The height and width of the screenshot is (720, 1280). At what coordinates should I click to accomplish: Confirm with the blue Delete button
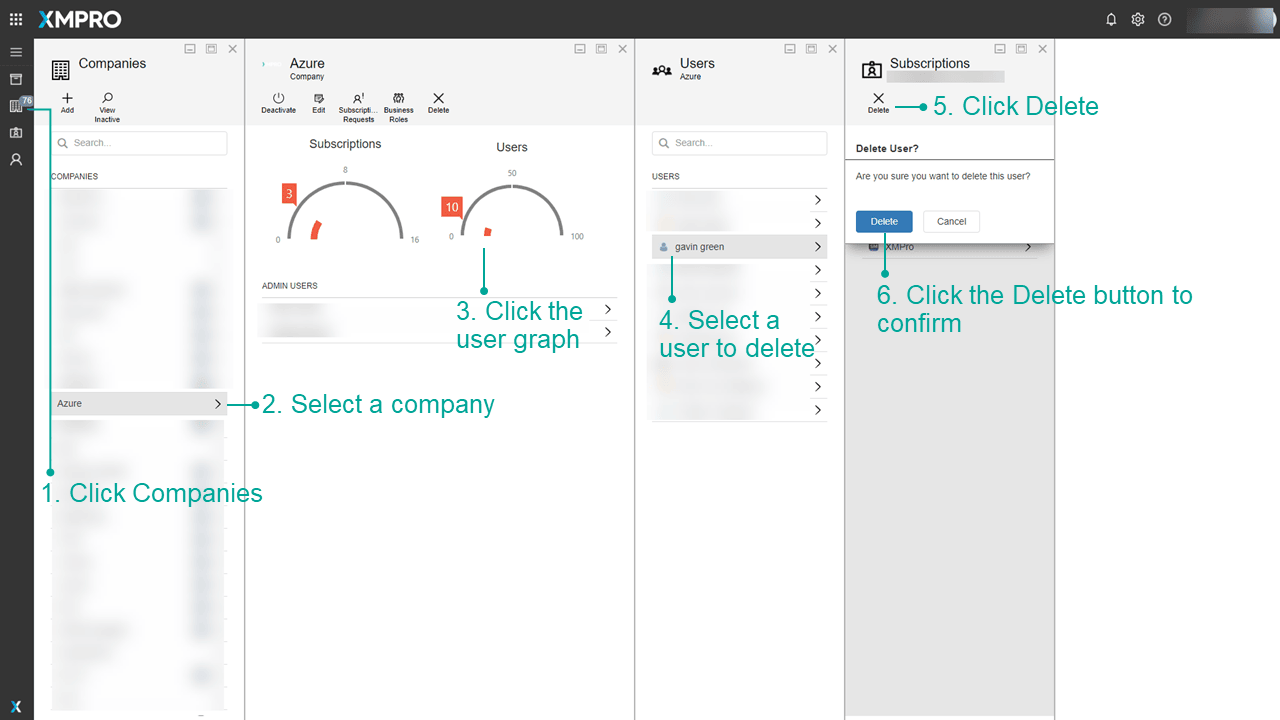point(884,221)
